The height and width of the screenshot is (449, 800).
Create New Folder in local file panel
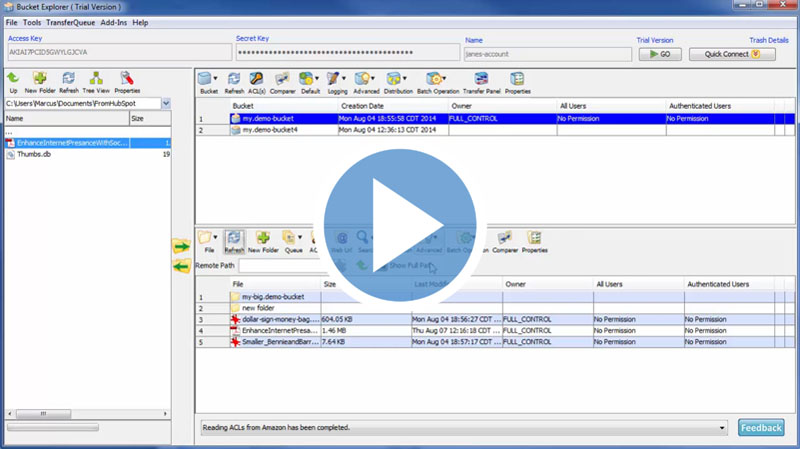(x=38, y=80)
